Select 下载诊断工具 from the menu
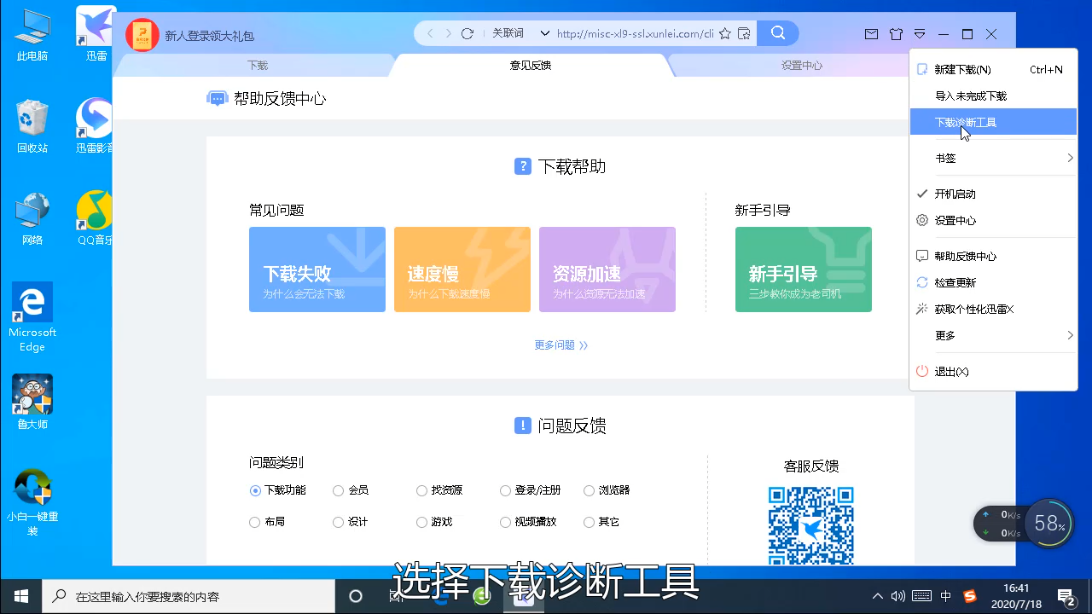Screen dimensions: 1092x614 click(x=965, y=122)
